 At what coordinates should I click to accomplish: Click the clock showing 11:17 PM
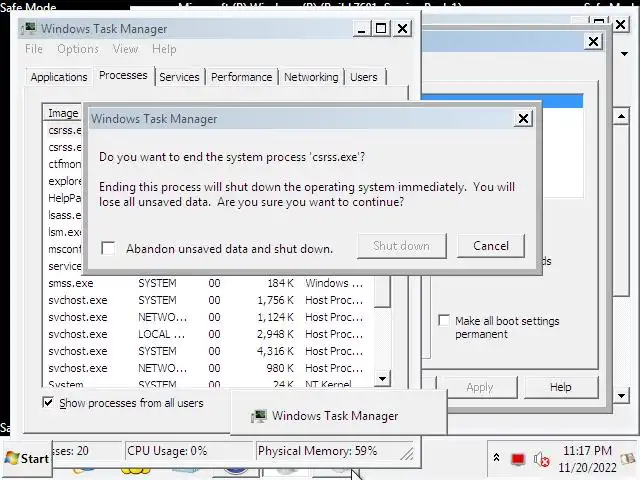587,451
